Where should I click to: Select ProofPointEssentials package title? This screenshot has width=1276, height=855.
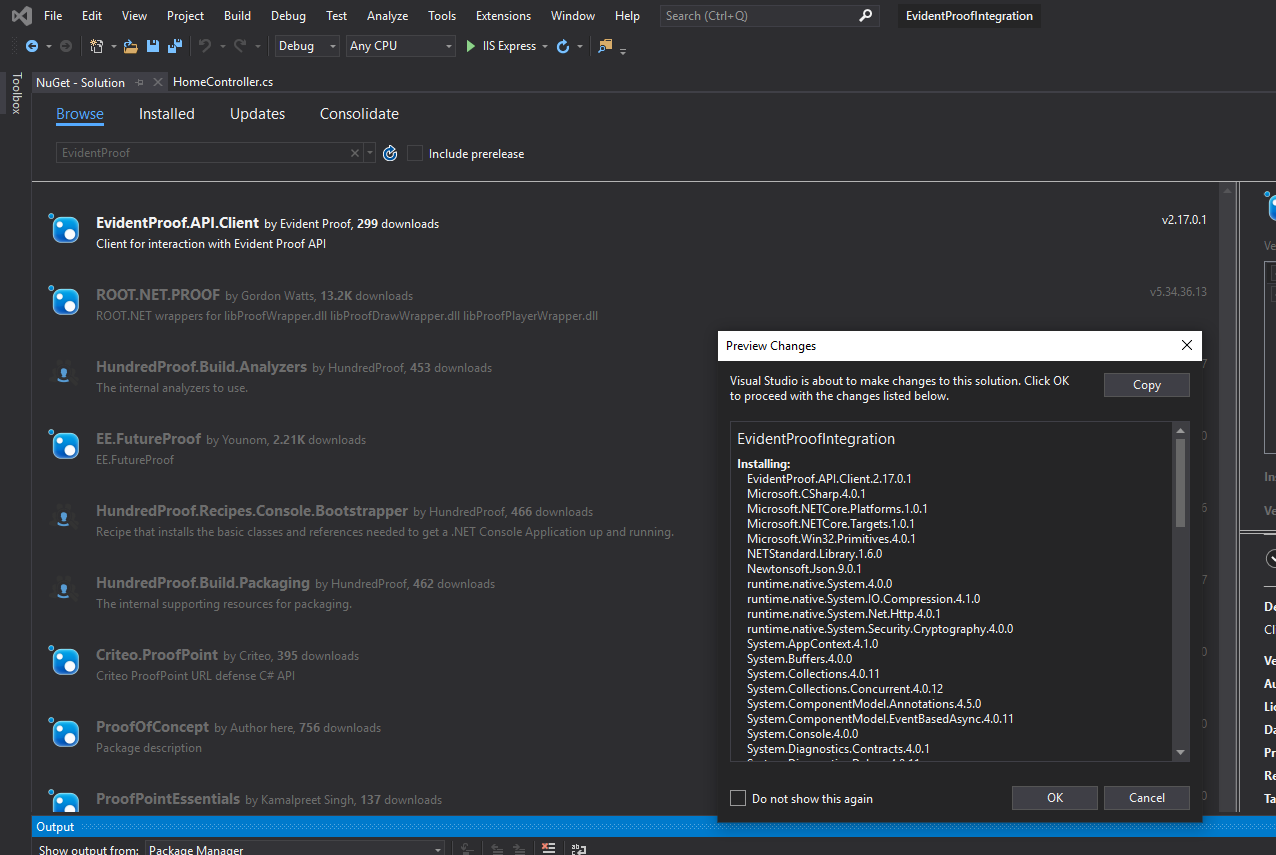(x=168, y=799)
